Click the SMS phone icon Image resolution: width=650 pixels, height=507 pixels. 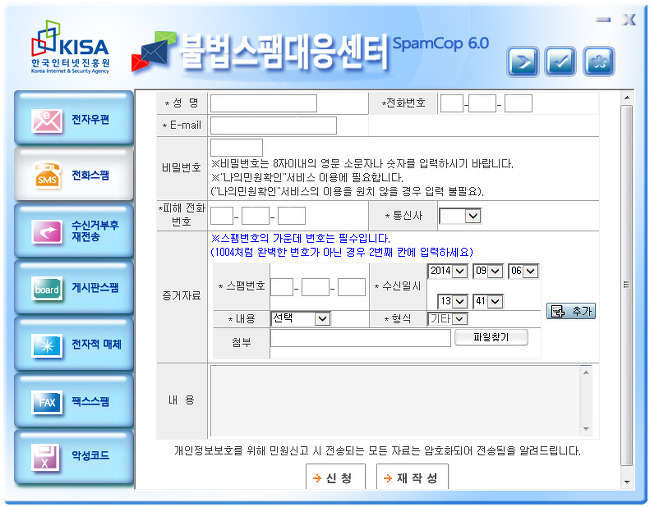(47, 176)
